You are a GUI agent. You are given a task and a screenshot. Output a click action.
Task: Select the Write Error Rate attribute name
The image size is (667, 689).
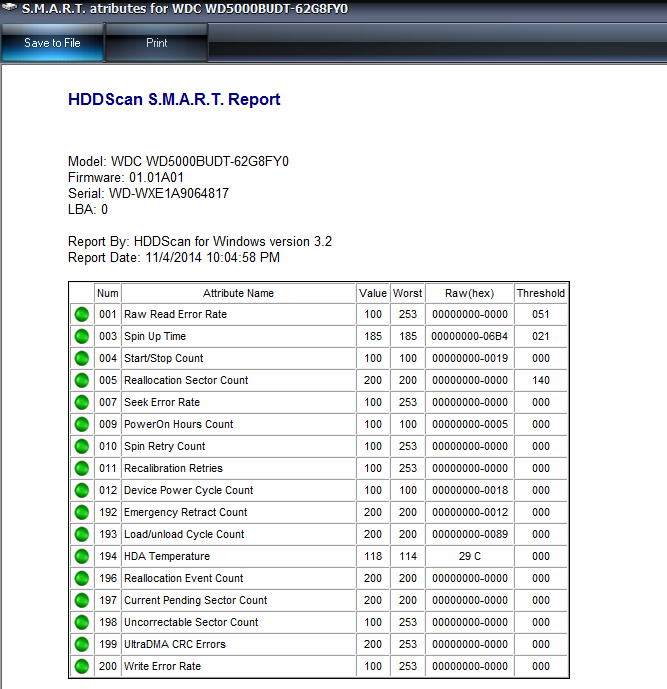162,666
